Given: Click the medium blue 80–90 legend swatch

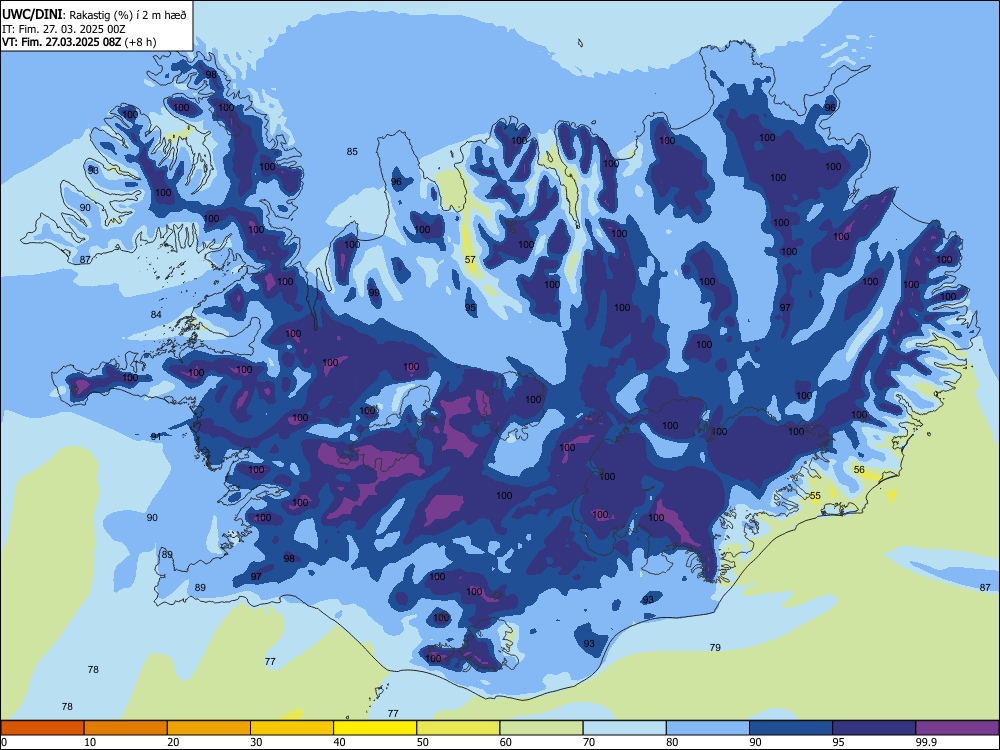Looking at the screenshot, I should coord(708,728).
